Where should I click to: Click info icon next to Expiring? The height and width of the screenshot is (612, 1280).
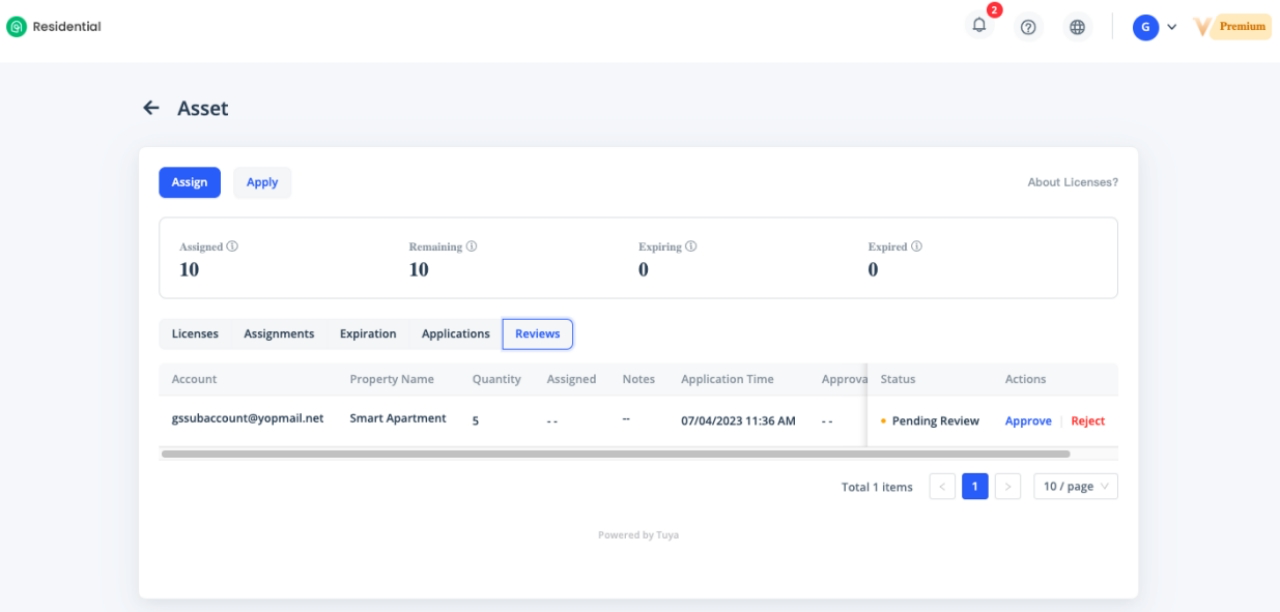[691, 246]
